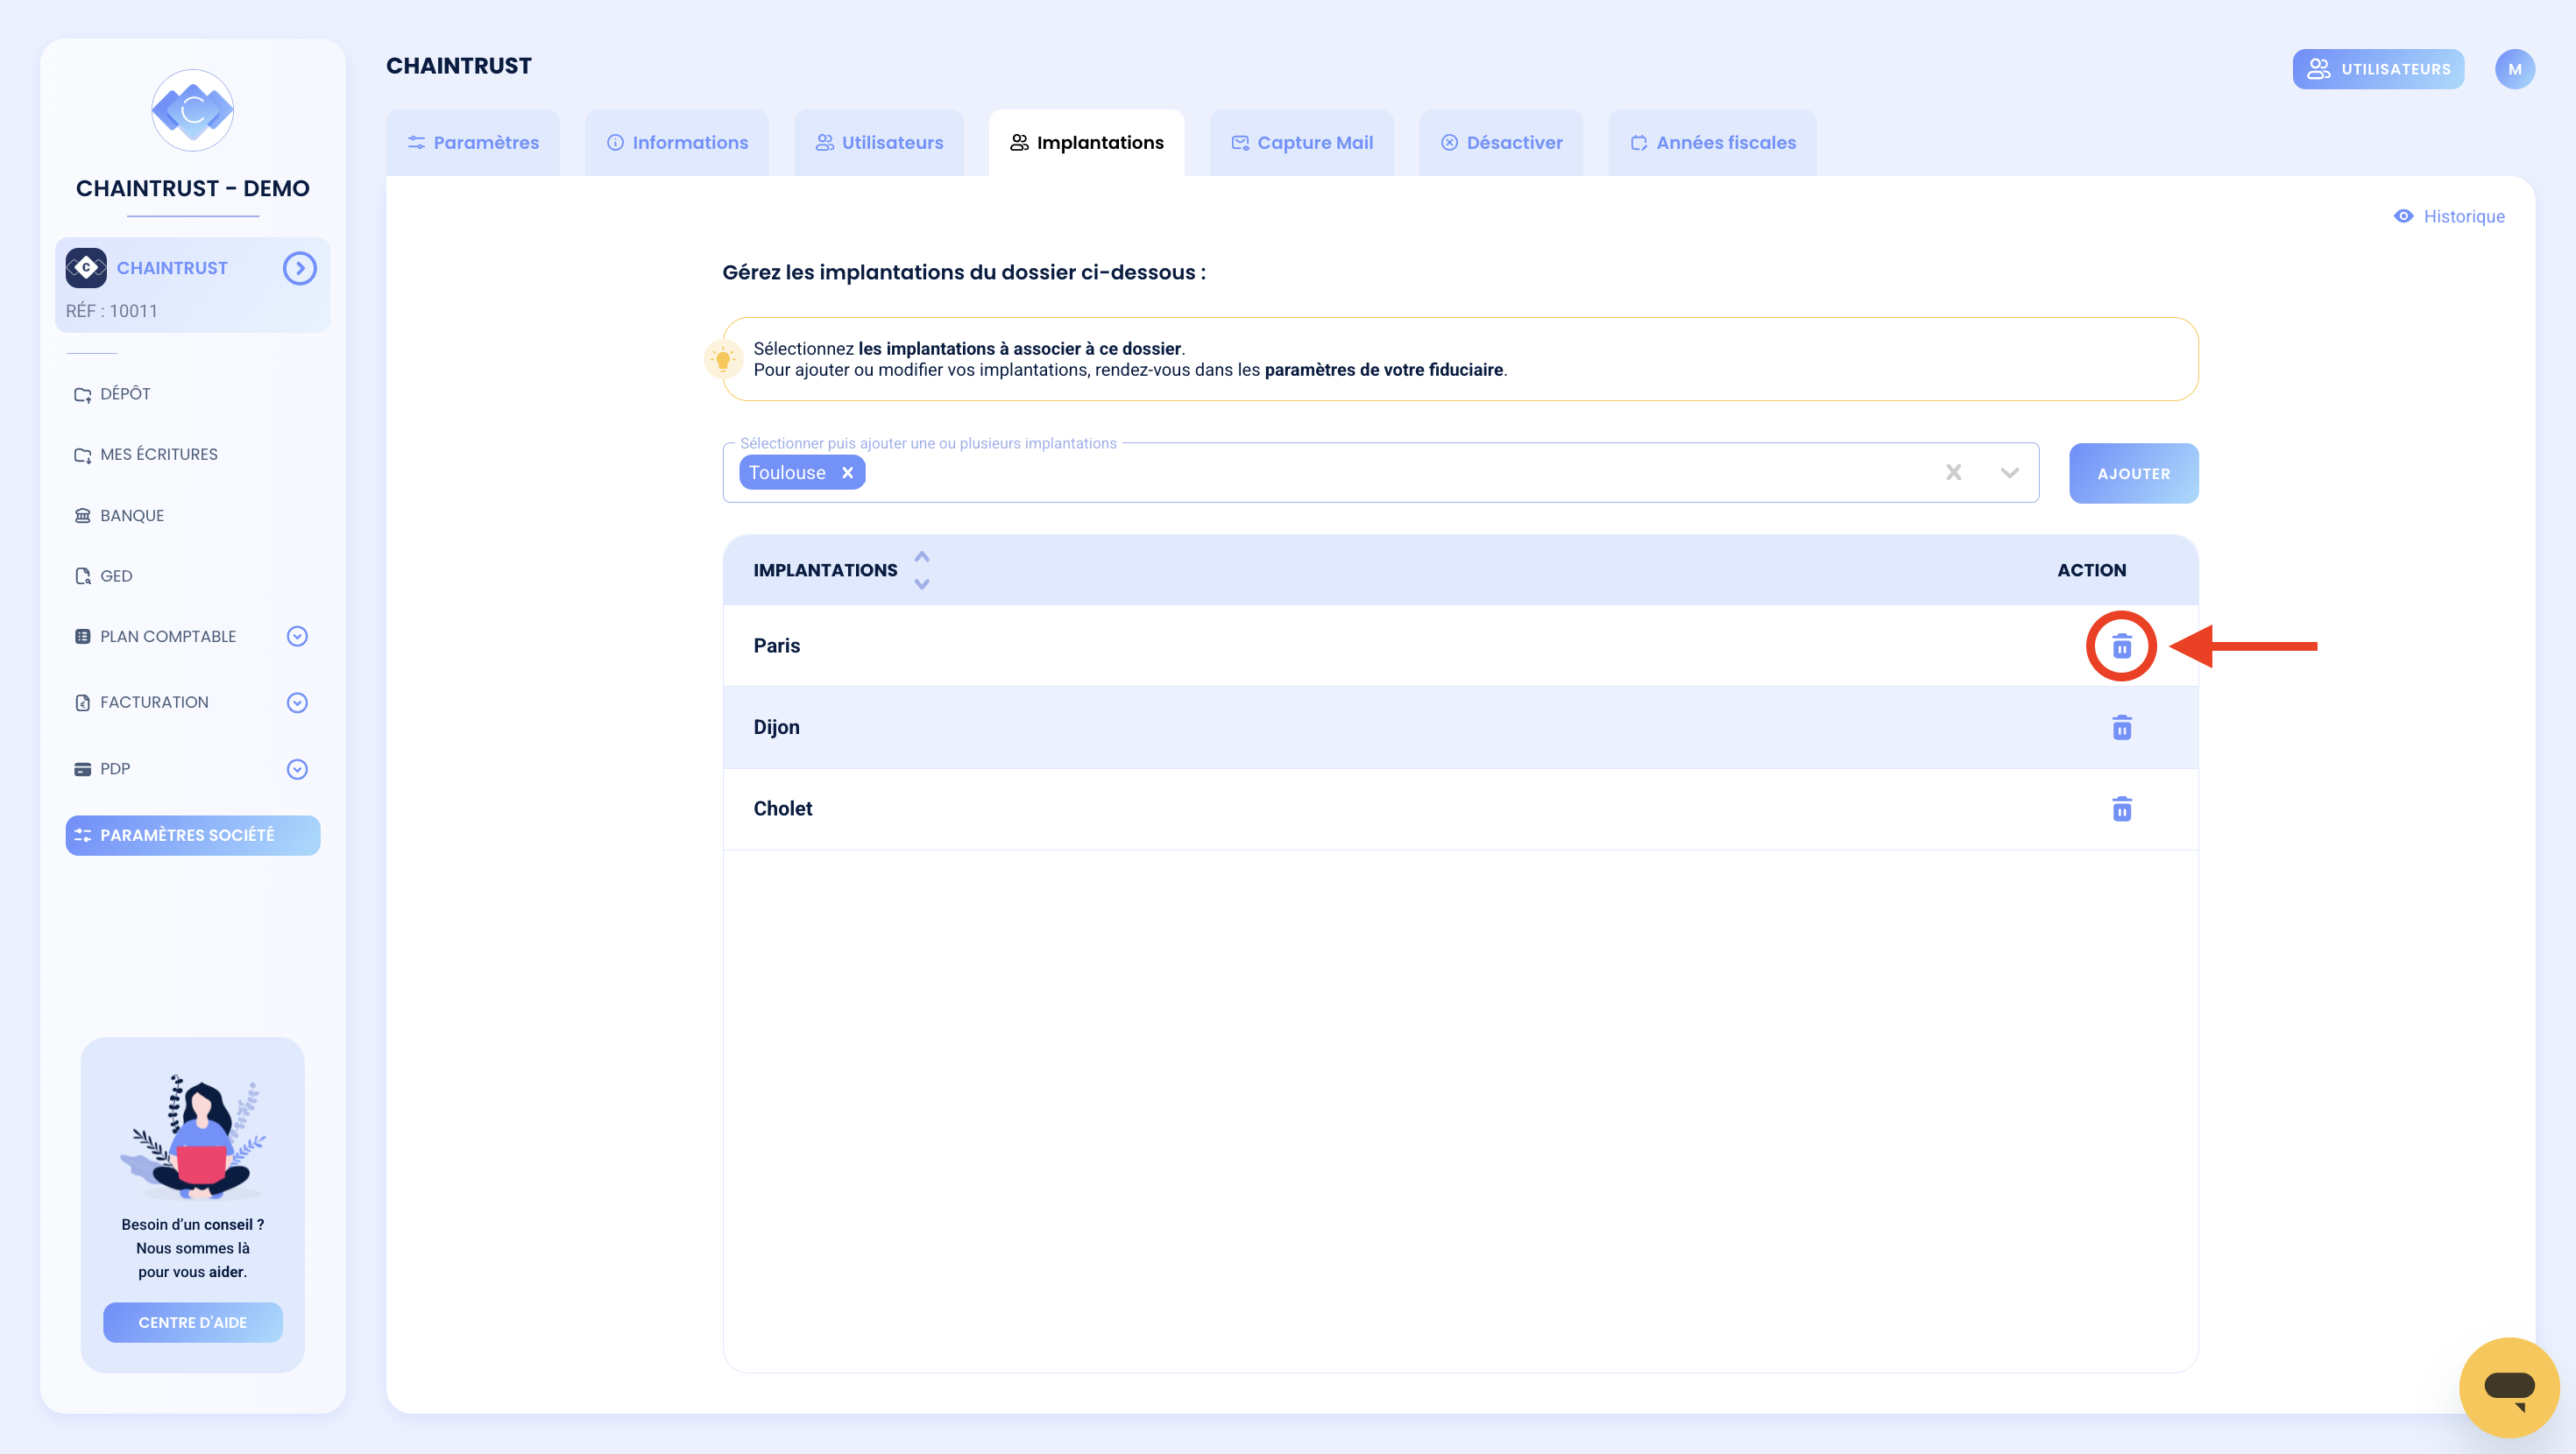Expand the FACTURATION chevron
This screenshot has height=1454, width=2576.
point(297,703)
